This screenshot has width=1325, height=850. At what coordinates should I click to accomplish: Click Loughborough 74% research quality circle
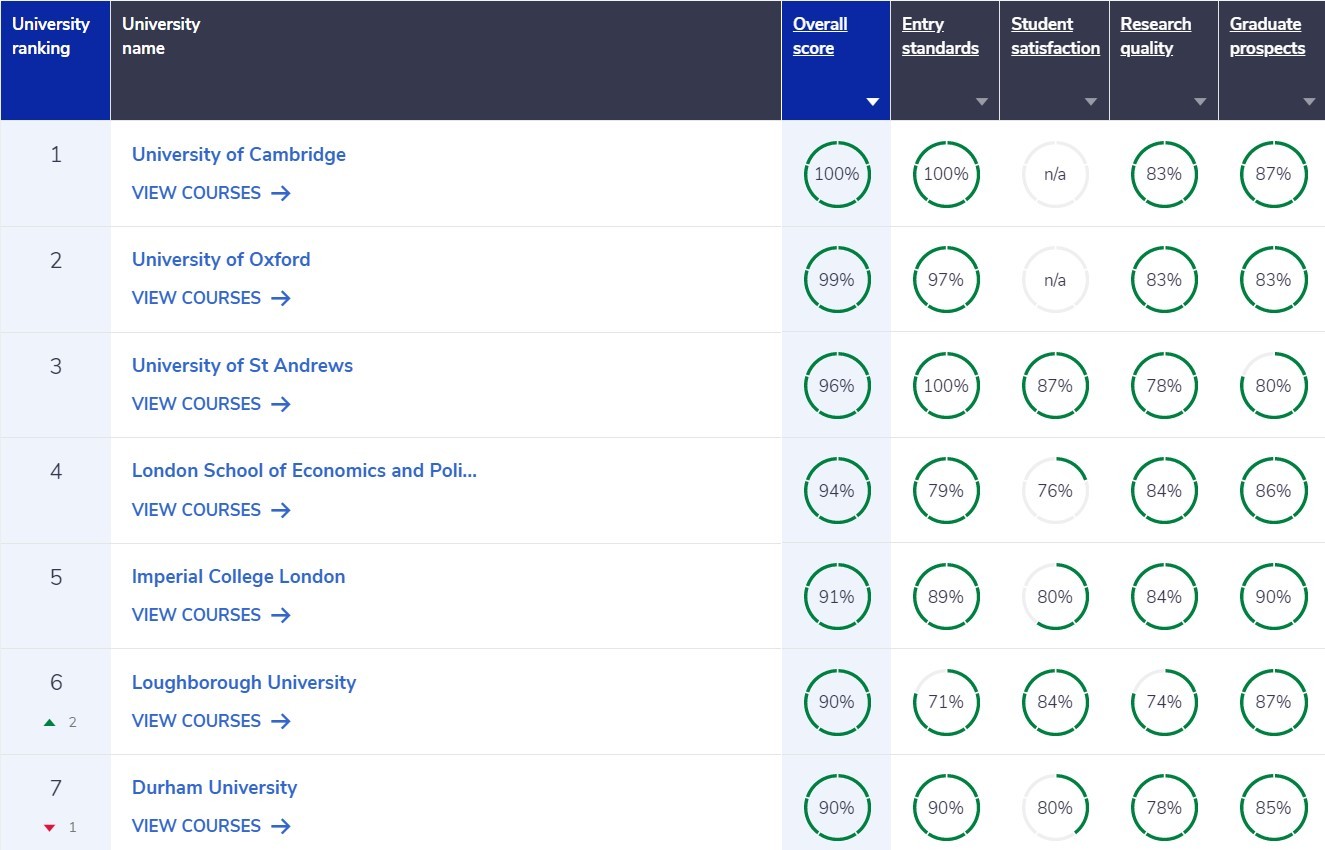pos(1164,702)
